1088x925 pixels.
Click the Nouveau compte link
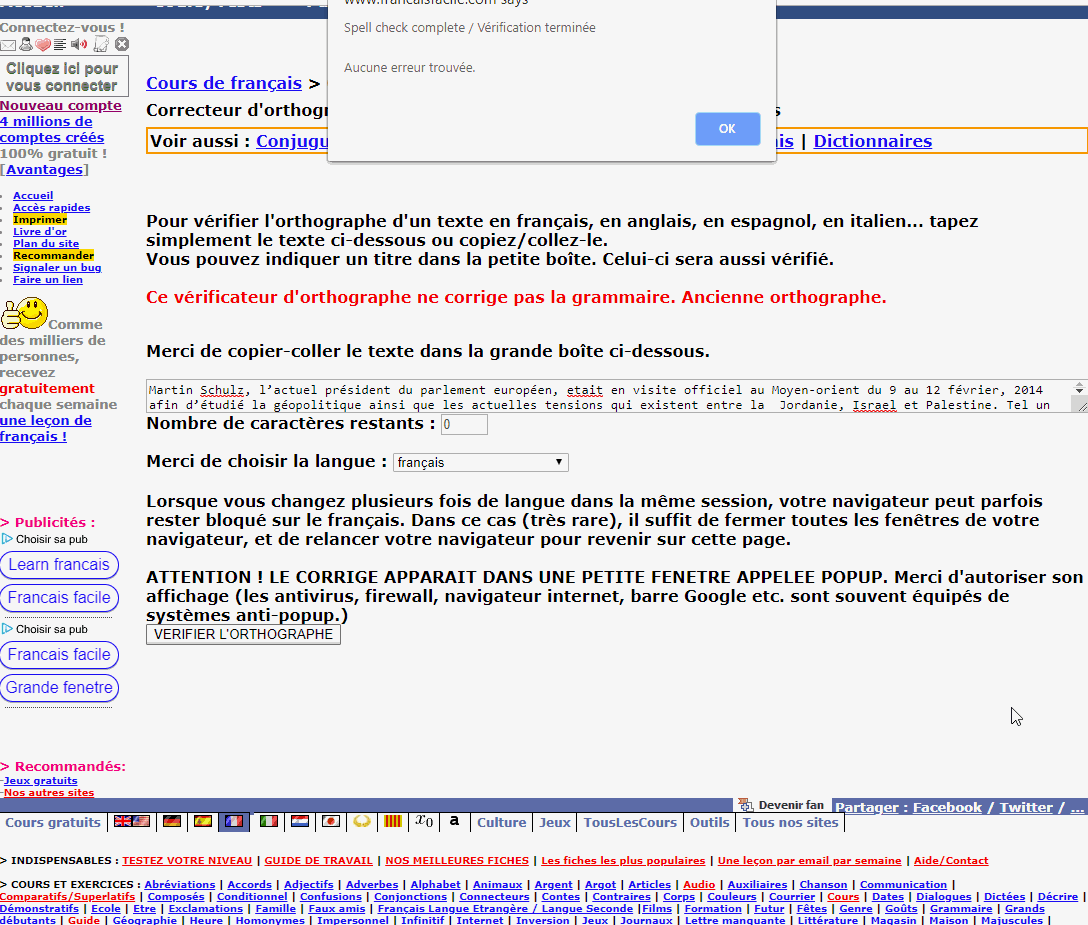[x=61, y=106]
